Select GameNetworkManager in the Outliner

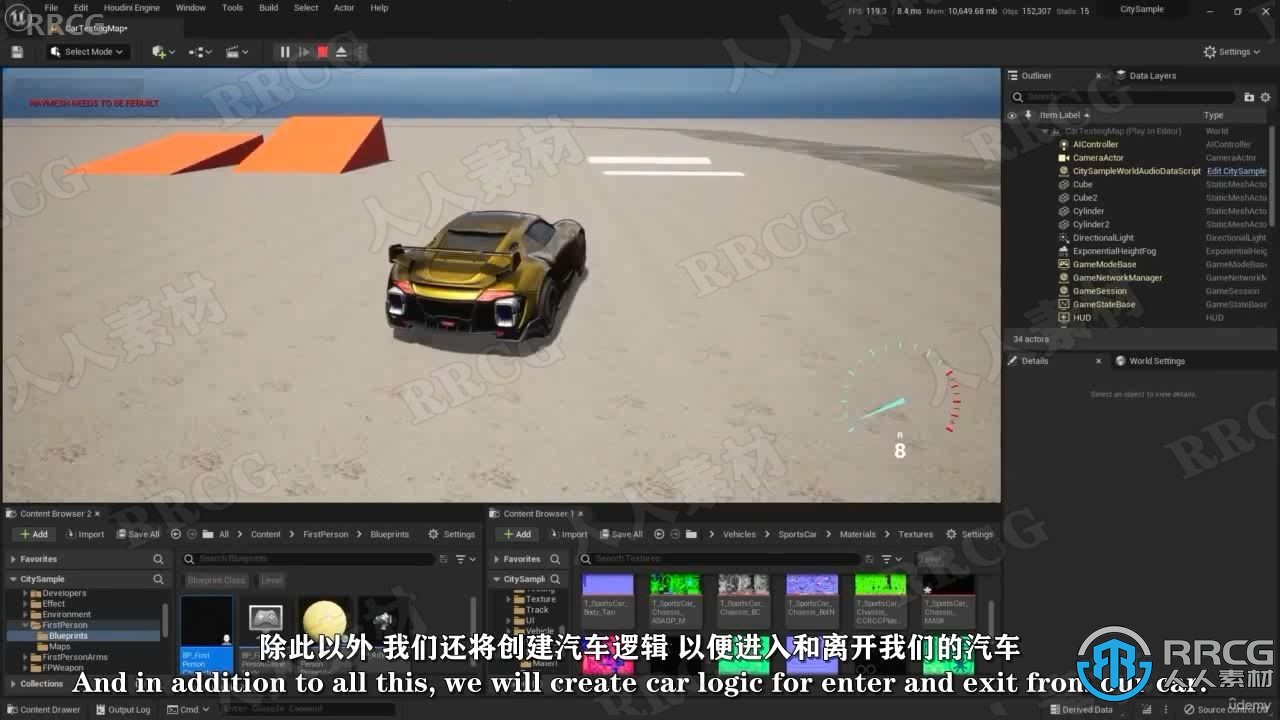click(1117, 278)
